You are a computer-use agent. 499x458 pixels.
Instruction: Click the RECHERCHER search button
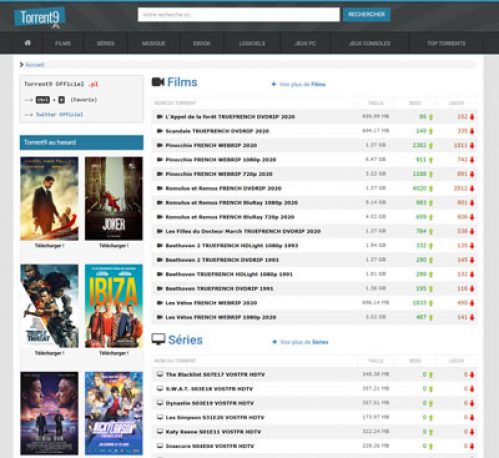[367, 15]
